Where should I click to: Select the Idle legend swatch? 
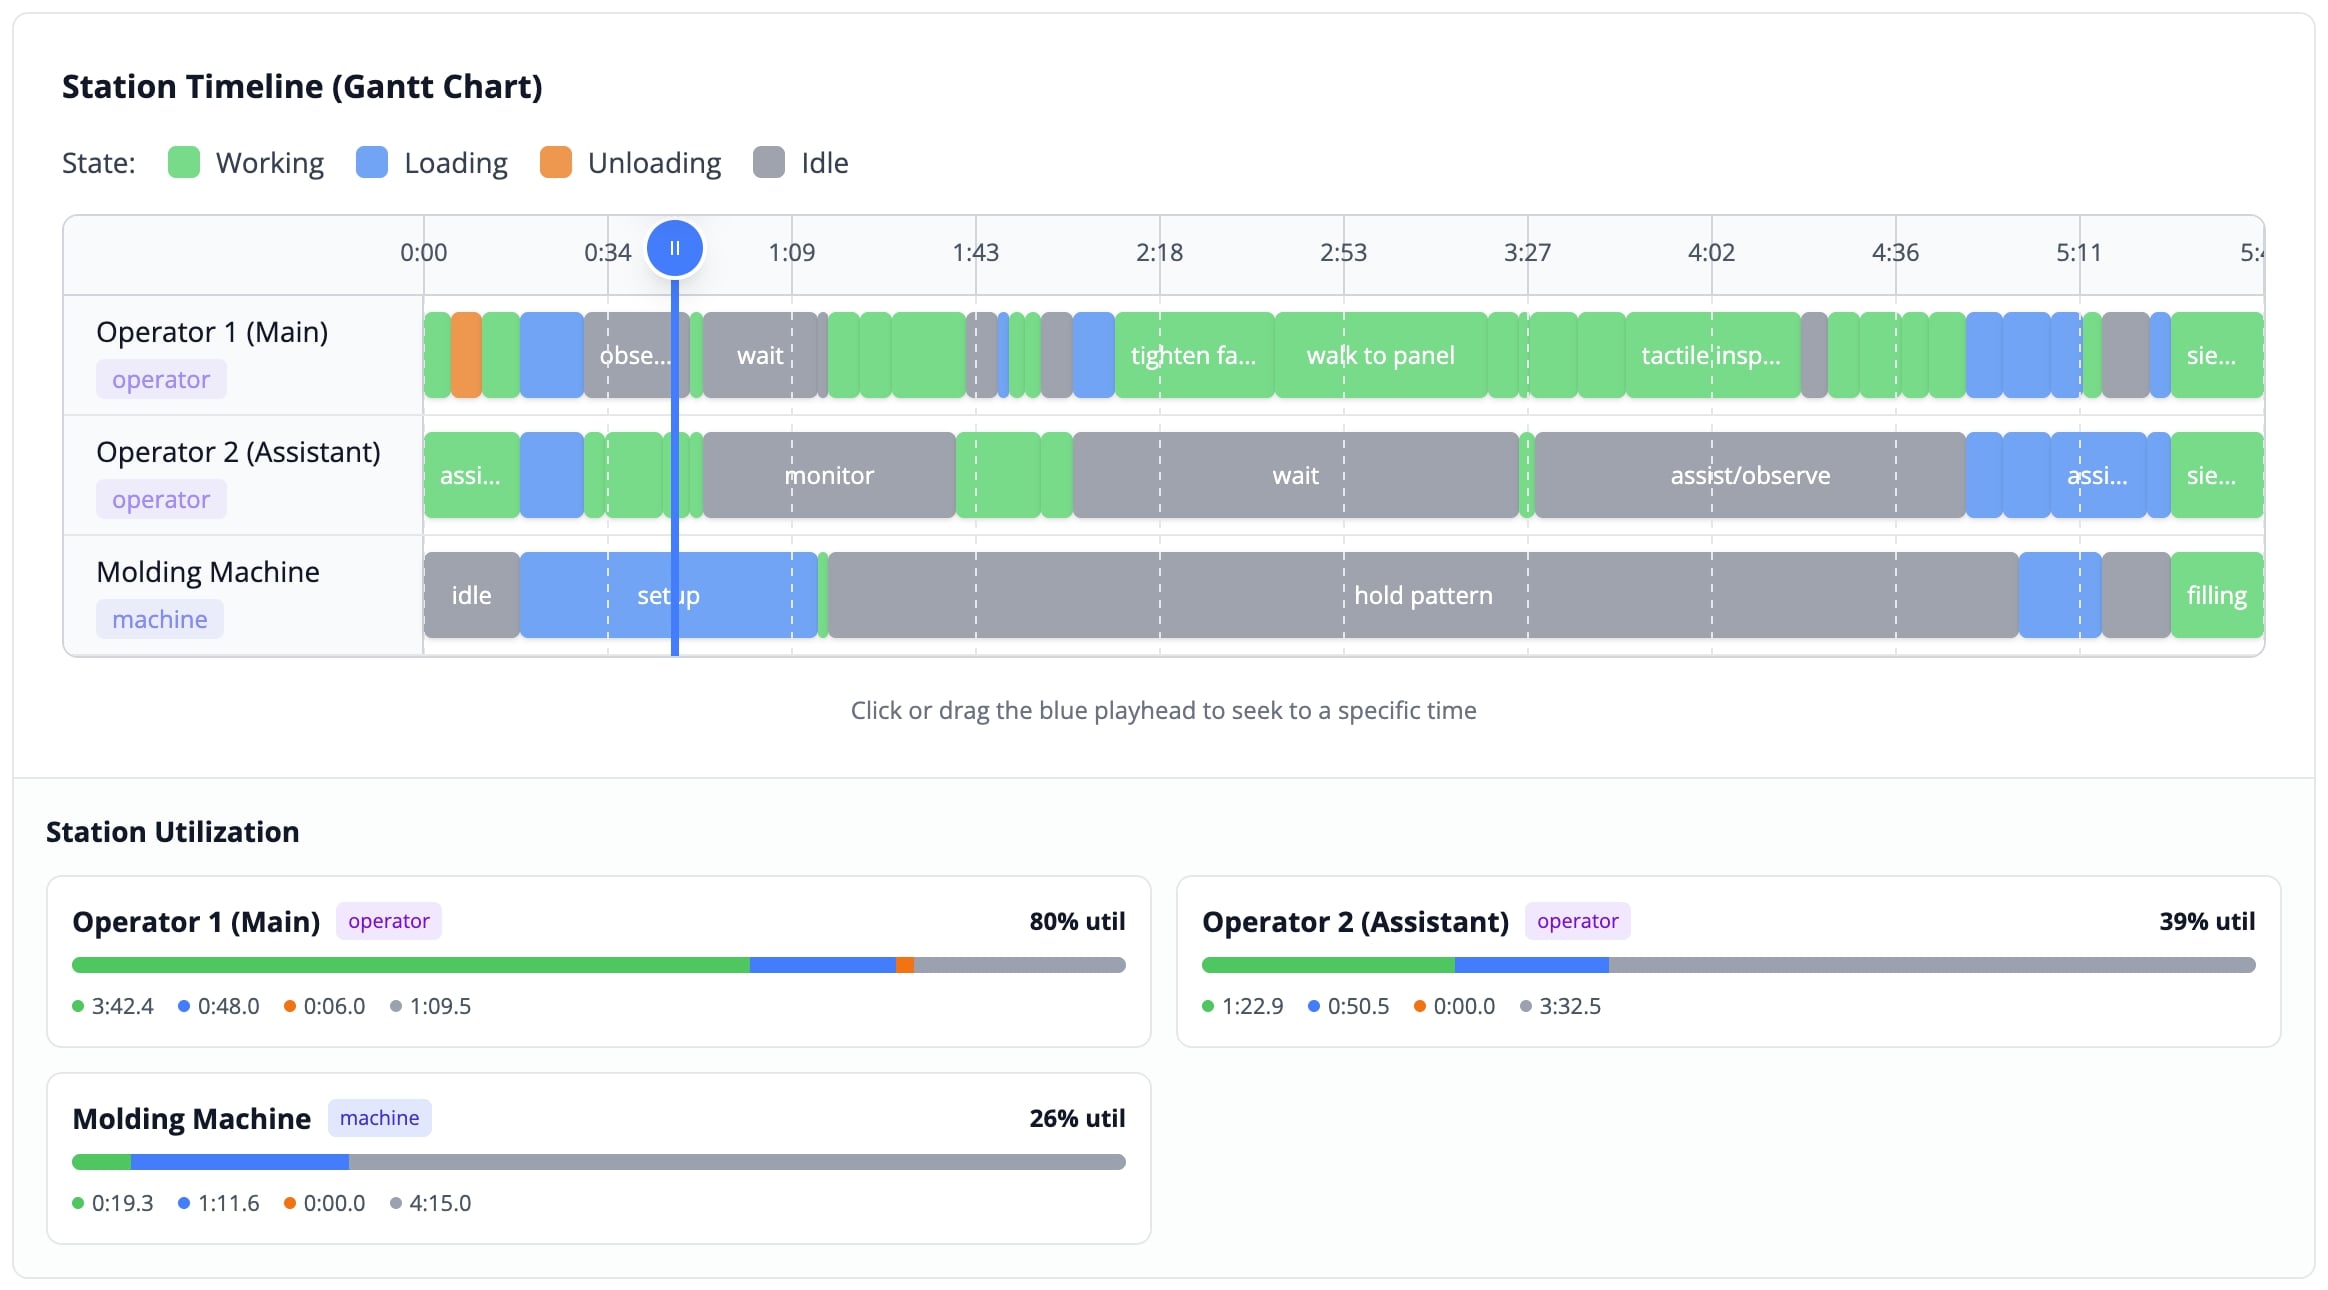click(770, 162)
